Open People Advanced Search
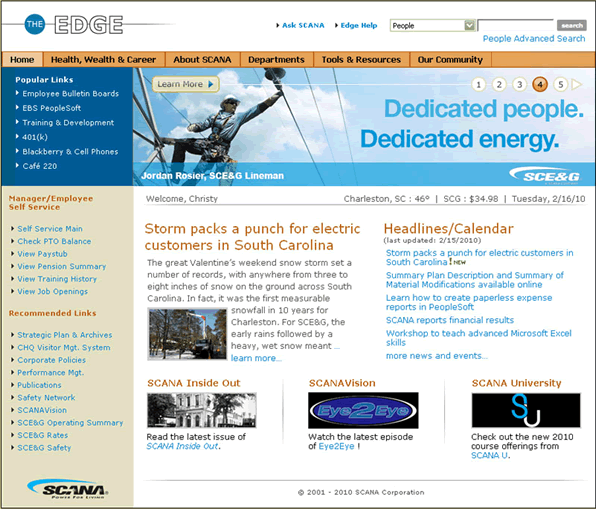Viewport: 596px width, 509px height. [x=534, y=38]
